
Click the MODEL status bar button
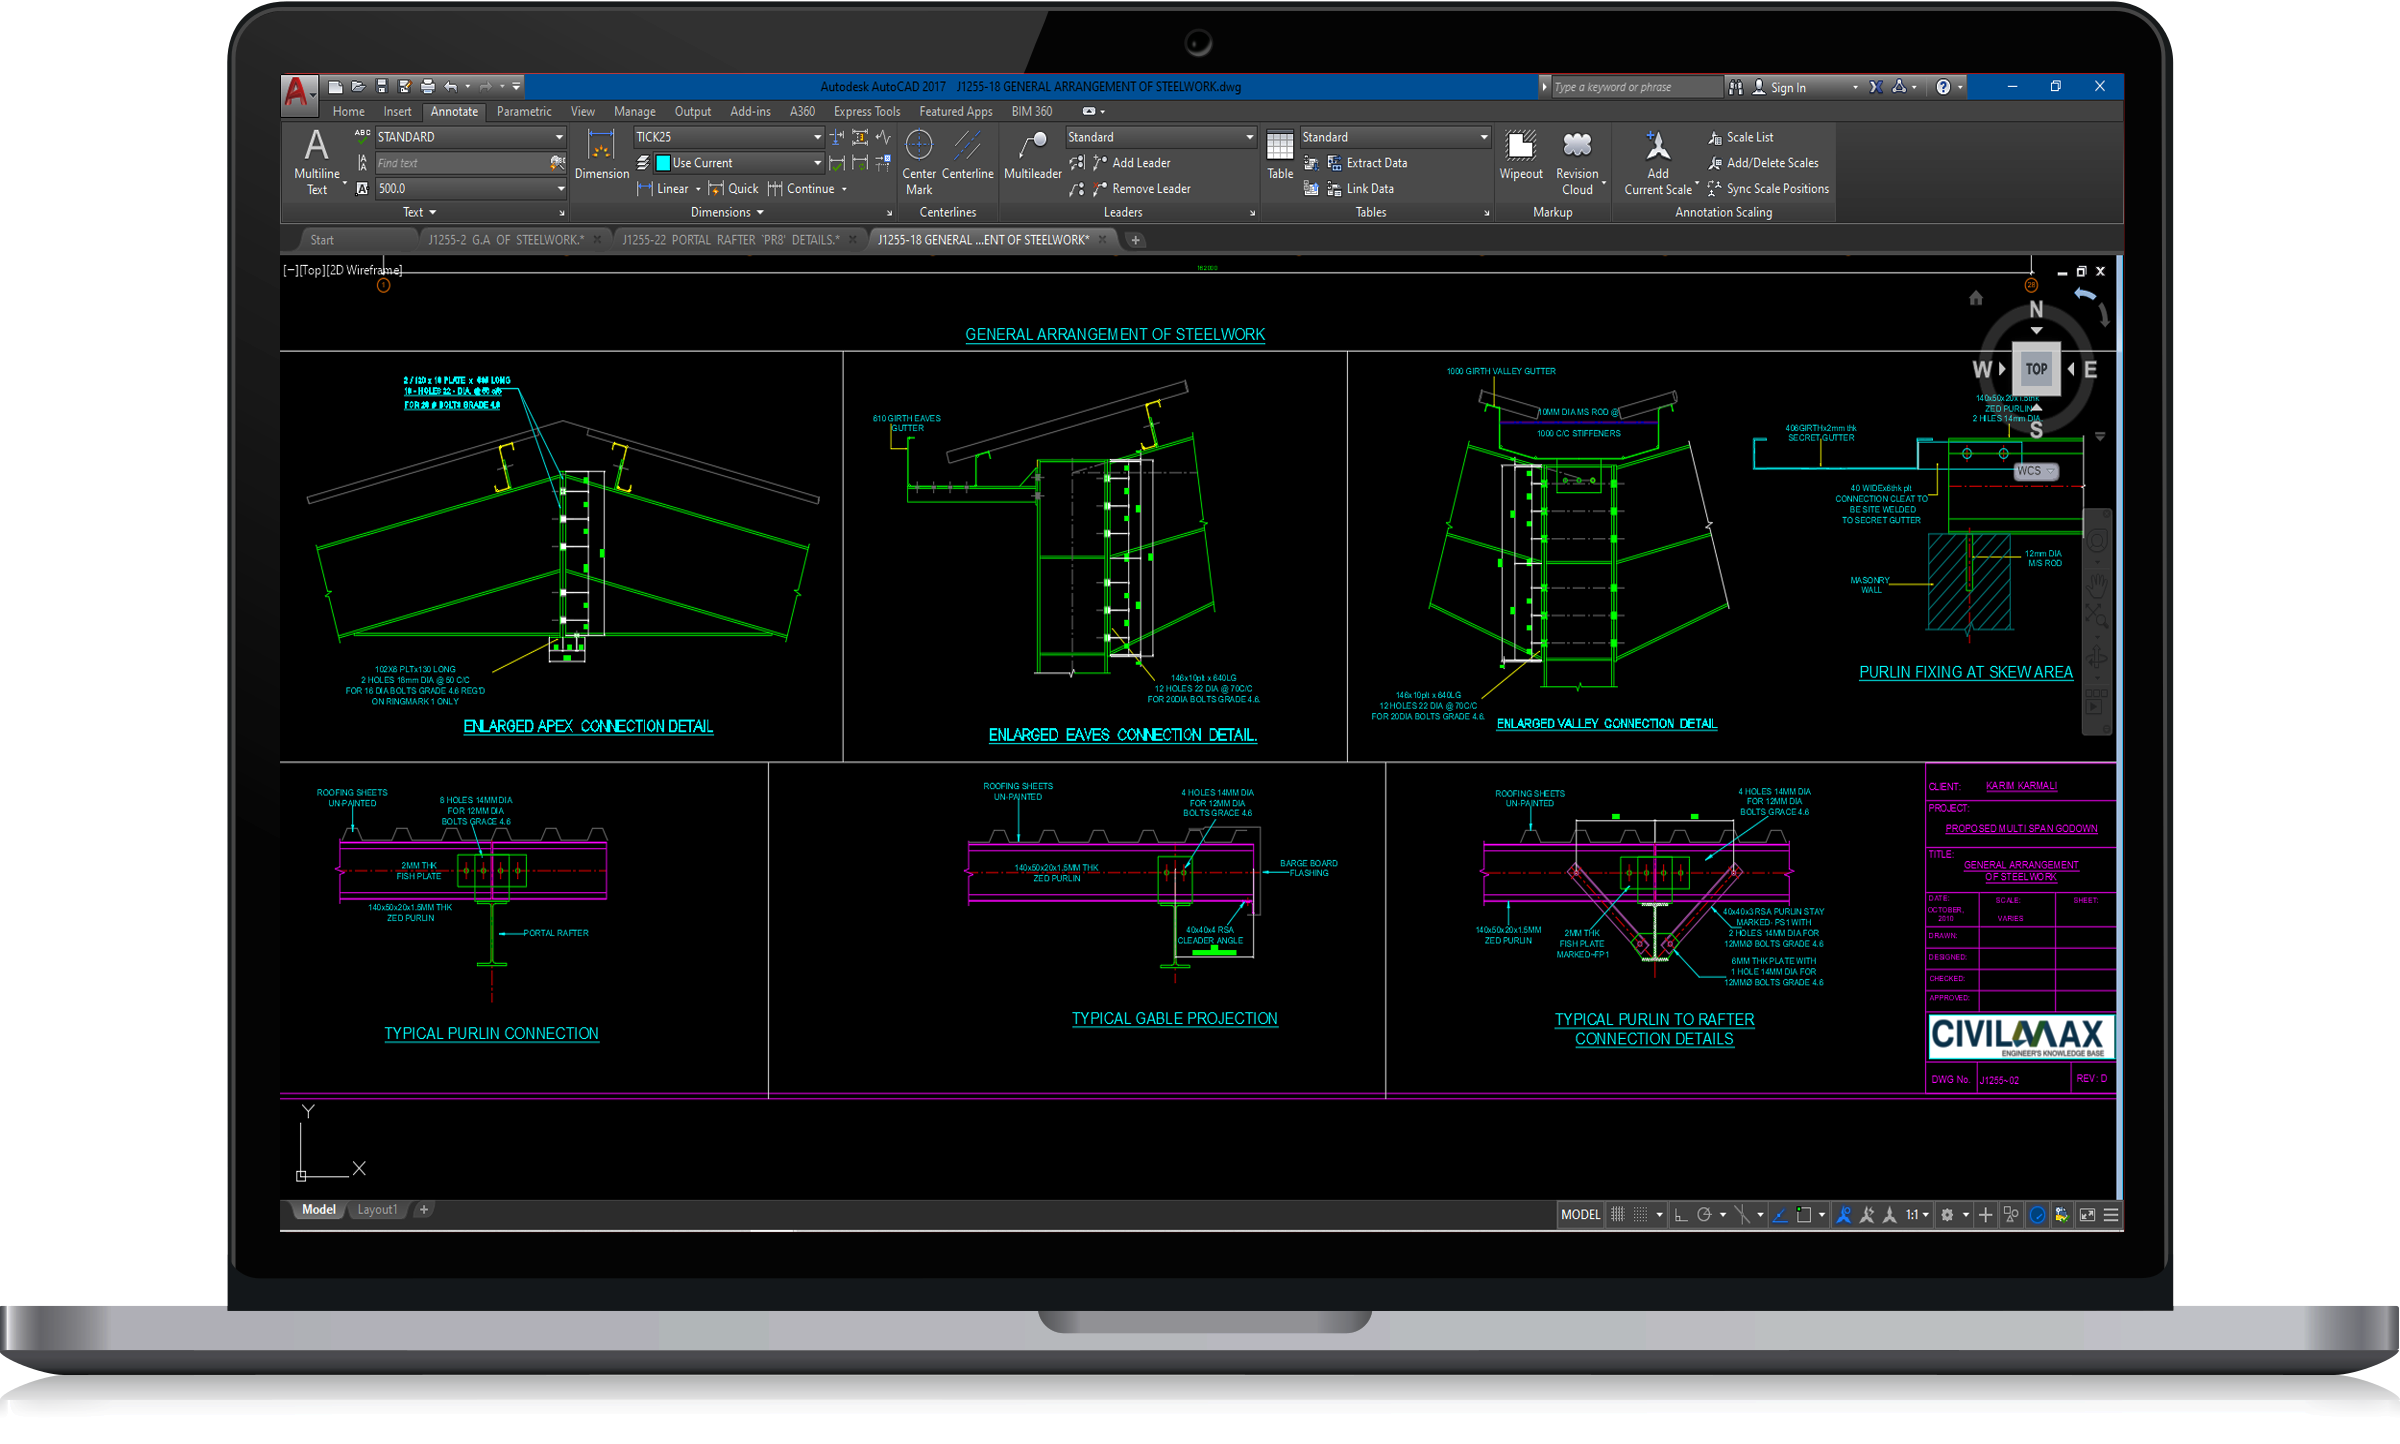[x=1579, y=1215]
